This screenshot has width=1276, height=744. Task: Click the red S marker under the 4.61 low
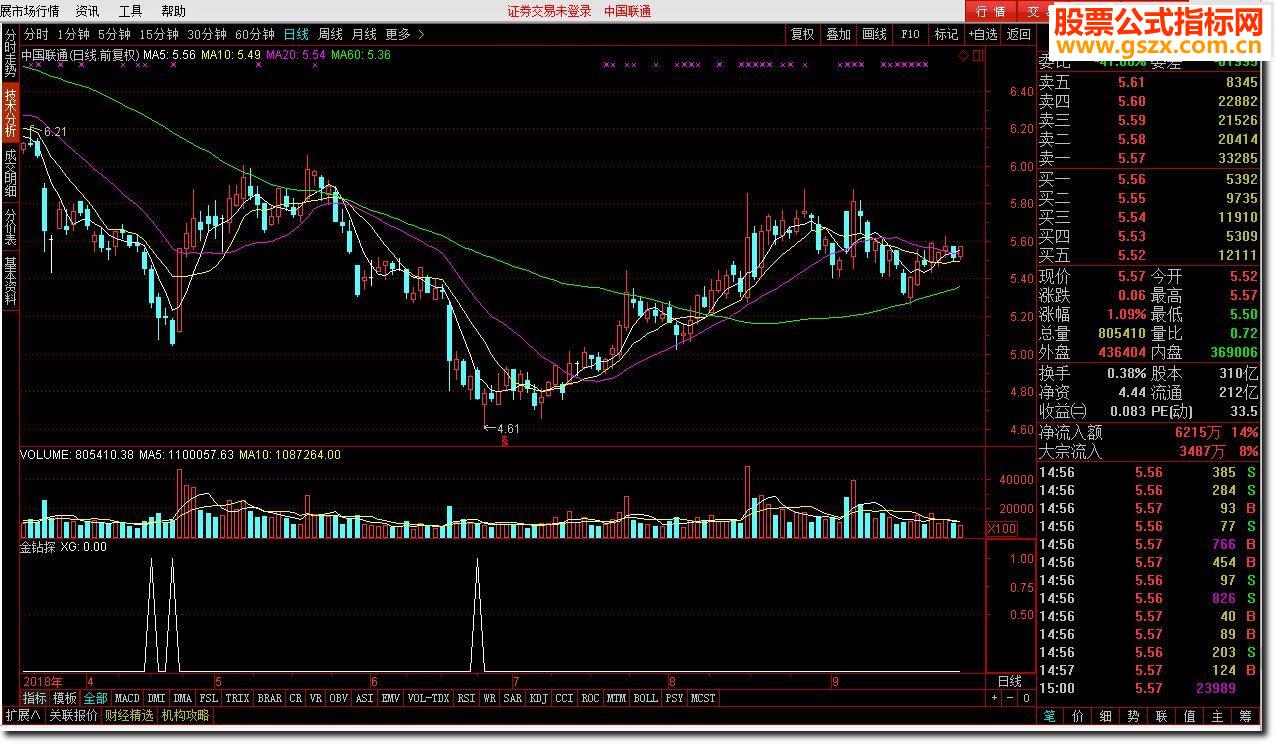tap(507, 439)
